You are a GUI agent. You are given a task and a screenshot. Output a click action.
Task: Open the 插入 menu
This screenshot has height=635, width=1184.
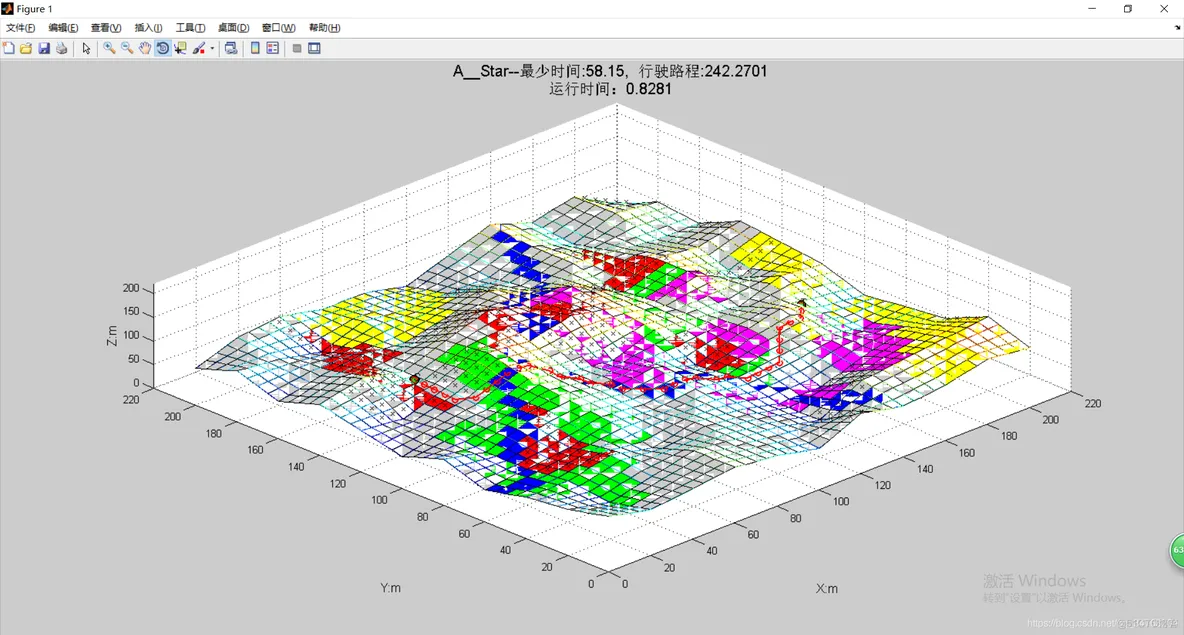pos(148,27)
